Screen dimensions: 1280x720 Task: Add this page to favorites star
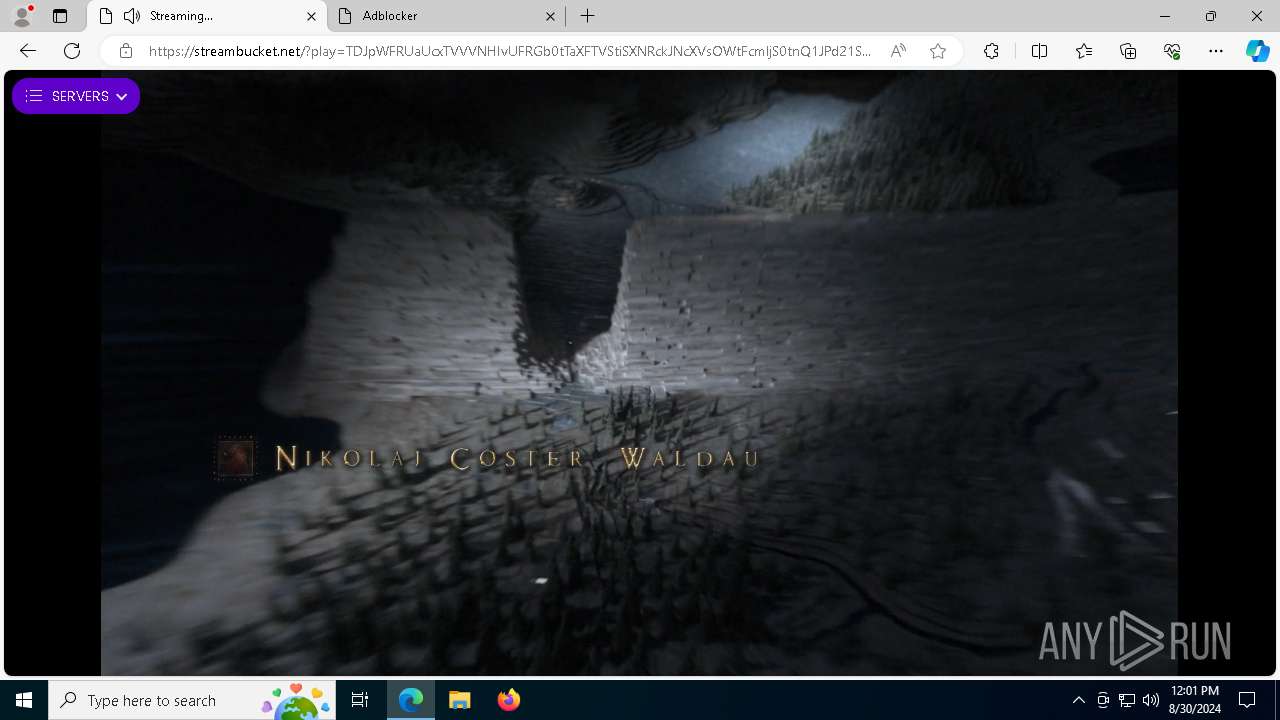[x=938, y=51]
